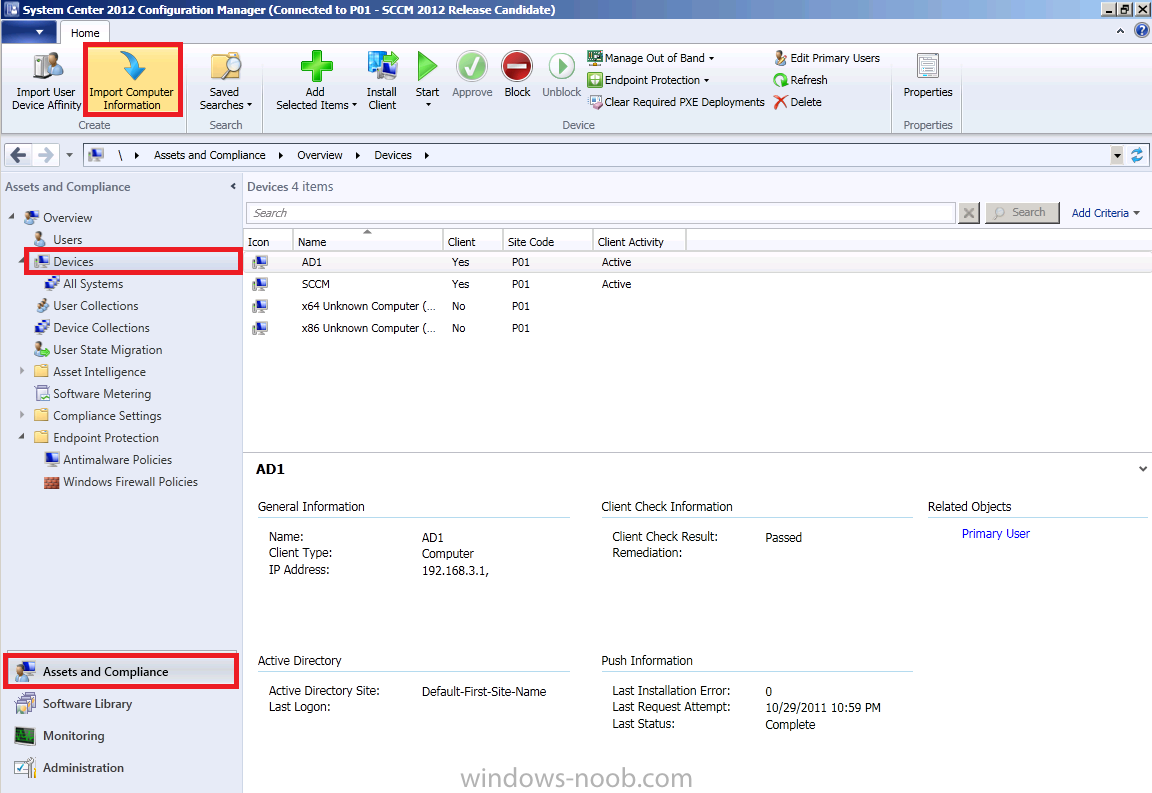Switch to Software Library workspace
Viewport: 1152px width, 793px height.
click(x=121, y=703)
